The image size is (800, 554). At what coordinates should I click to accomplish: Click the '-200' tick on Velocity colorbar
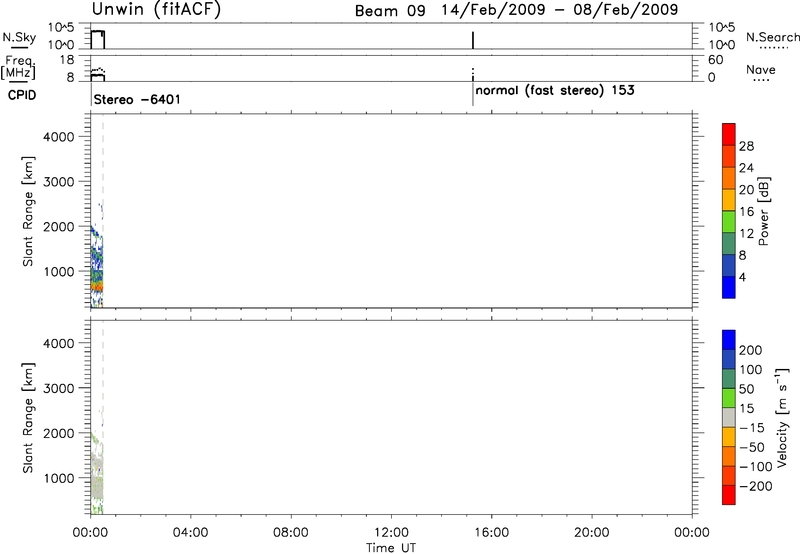(756, 486)
